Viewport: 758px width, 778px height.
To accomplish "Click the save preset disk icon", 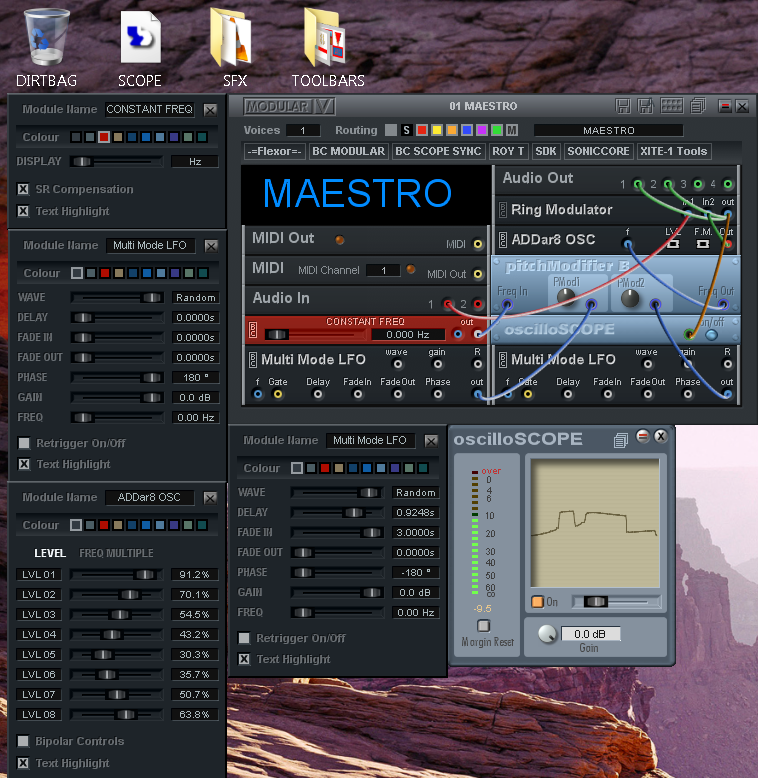I will click(623, 106).
